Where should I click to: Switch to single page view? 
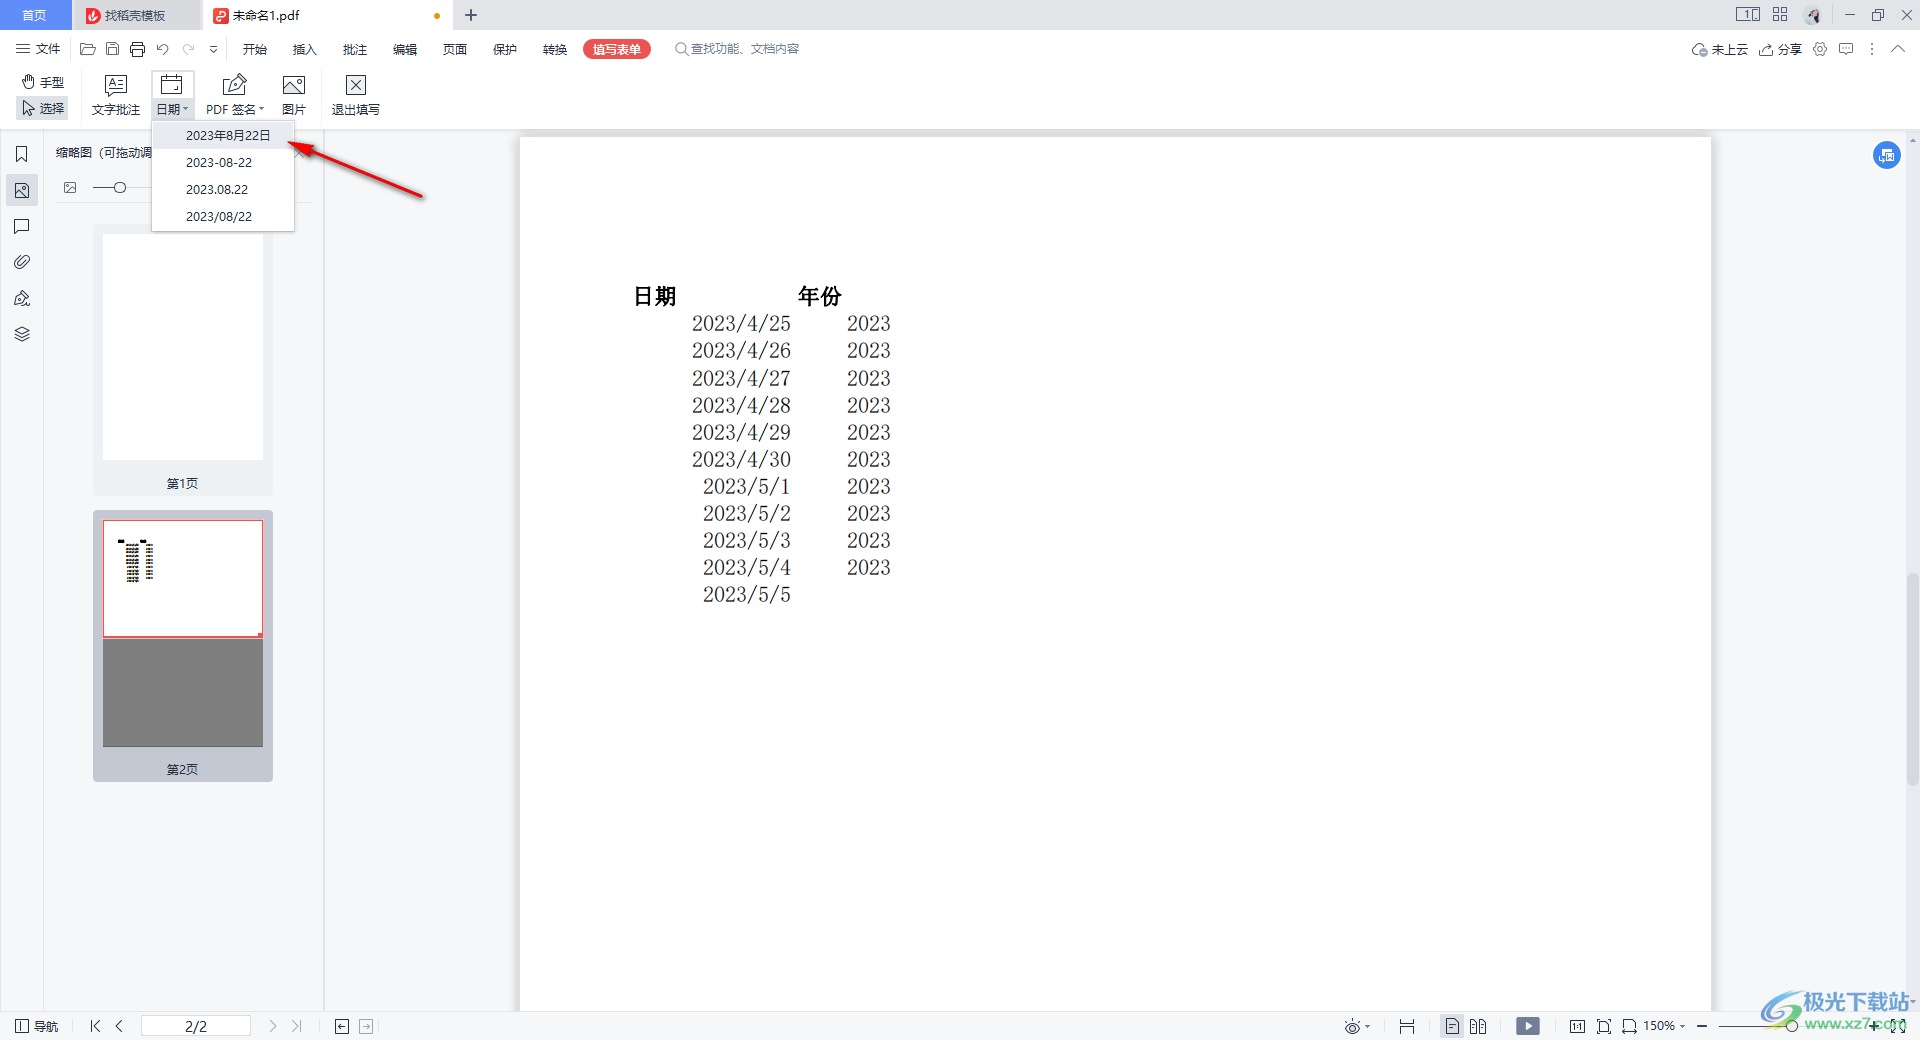(x=1452, y=1026)
